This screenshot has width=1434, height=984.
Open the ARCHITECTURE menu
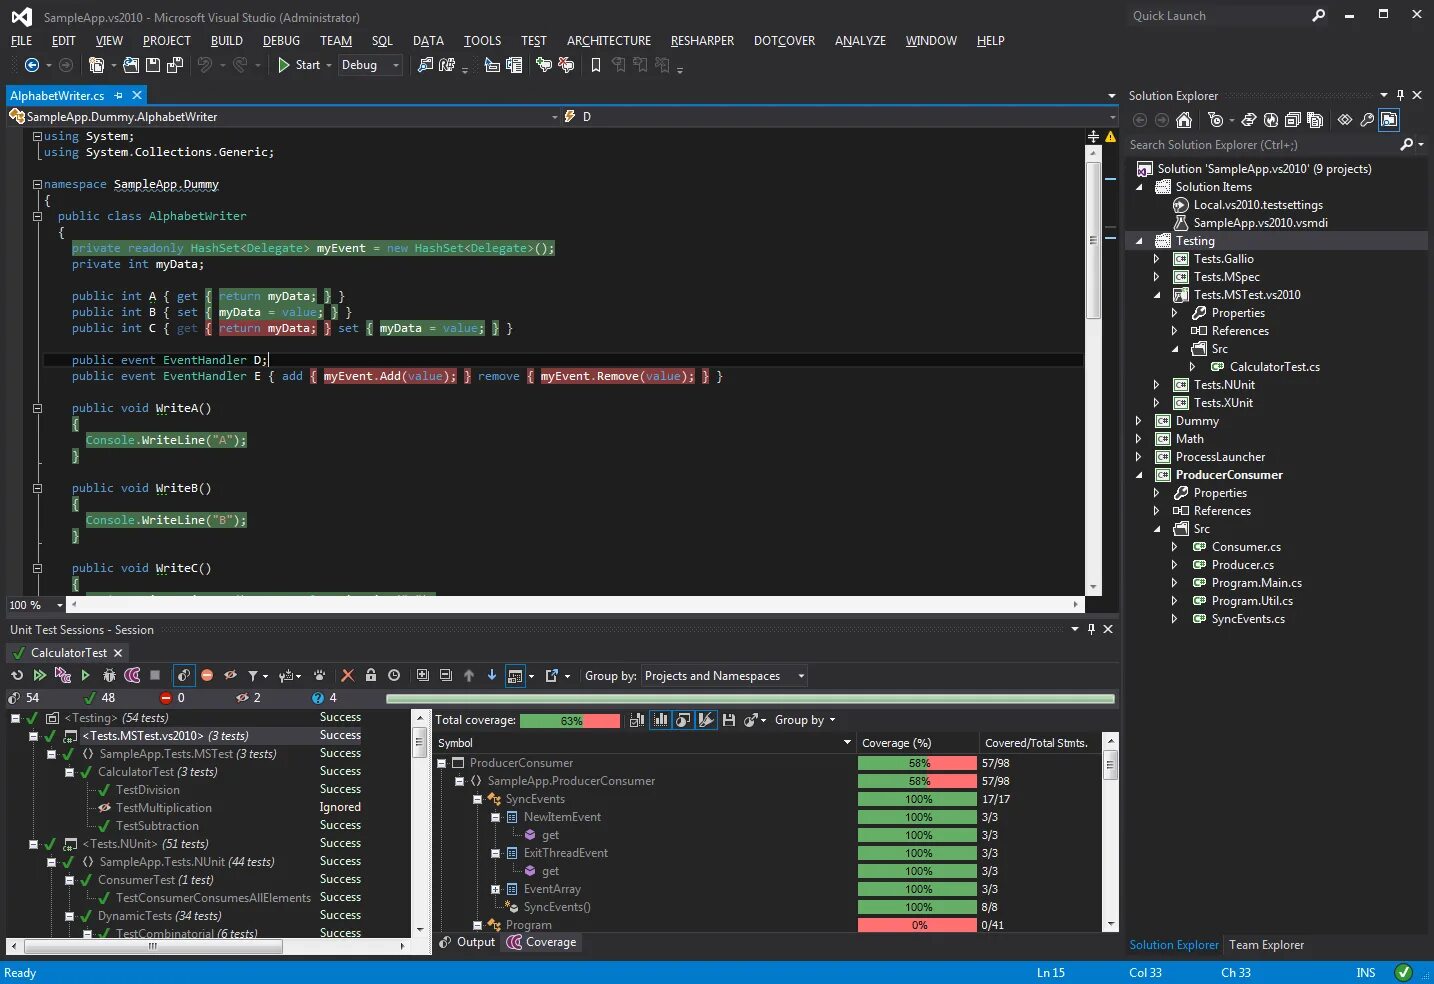[609, 41]
